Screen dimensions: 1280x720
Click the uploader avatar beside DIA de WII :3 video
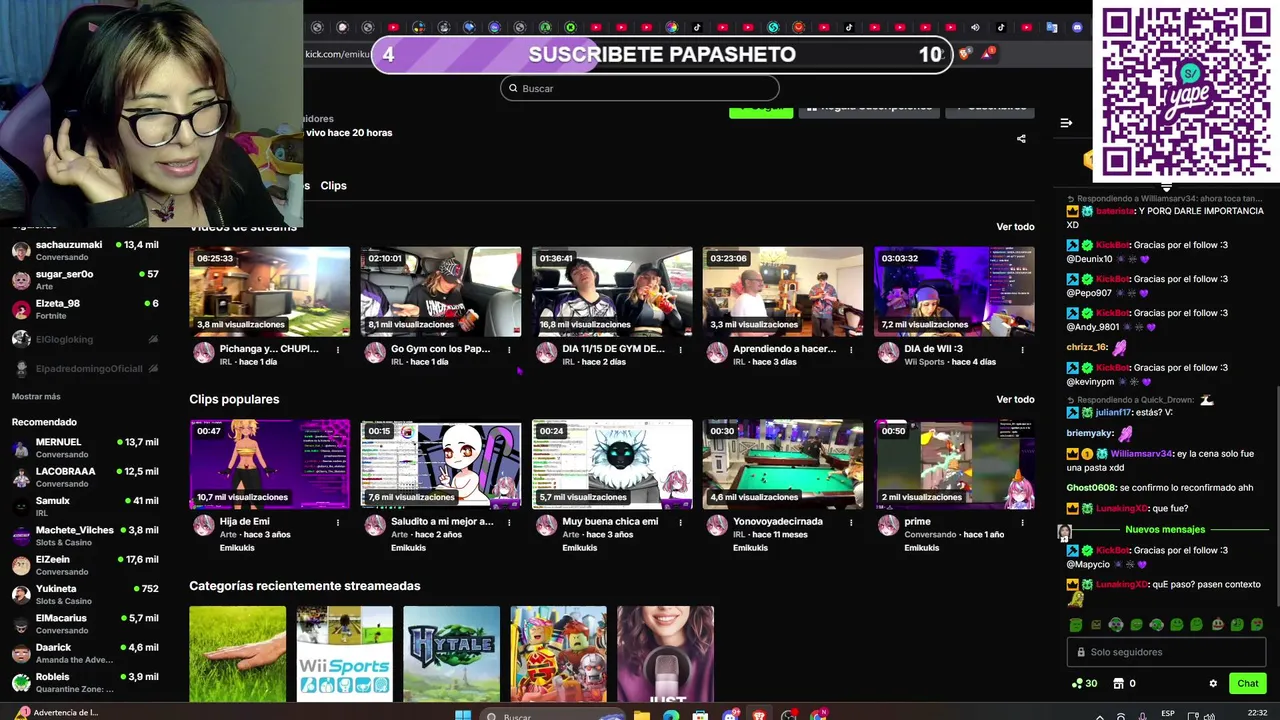click(888, 353)
